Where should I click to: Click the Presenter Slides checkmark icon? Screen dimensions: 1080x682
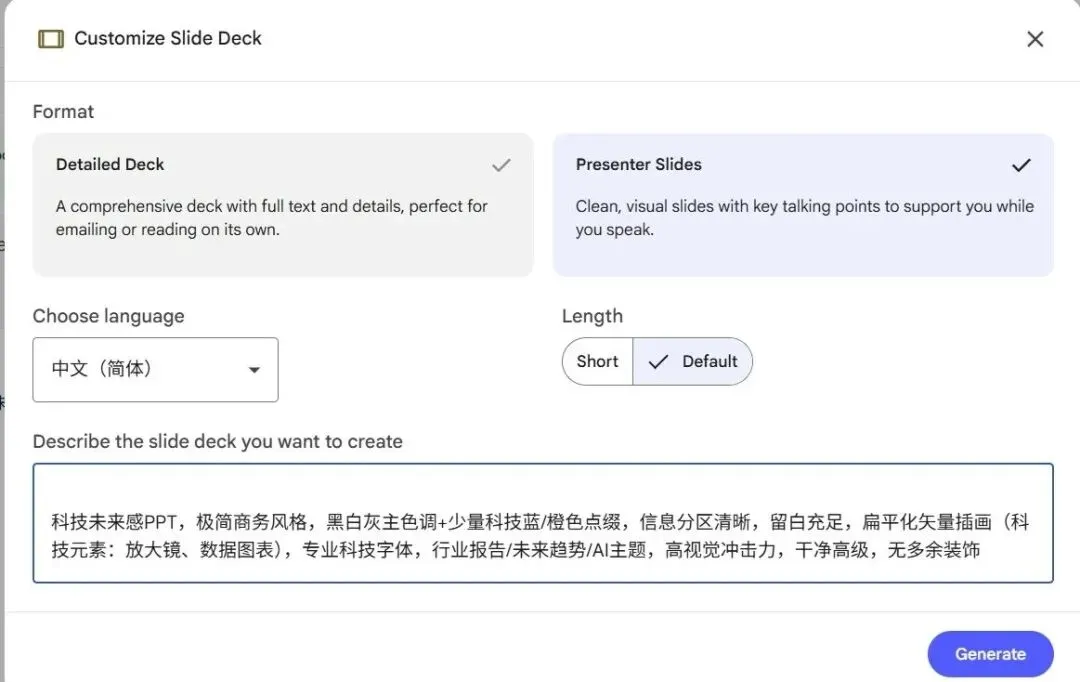tap(1021, 165)
